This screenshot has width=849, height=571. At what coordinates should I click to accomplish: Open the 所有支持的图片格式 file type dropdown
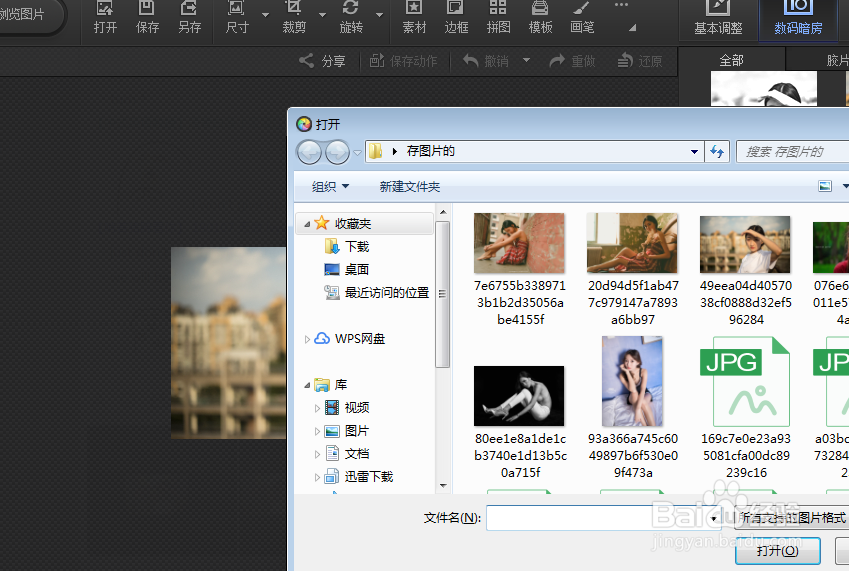pos(792,518)
